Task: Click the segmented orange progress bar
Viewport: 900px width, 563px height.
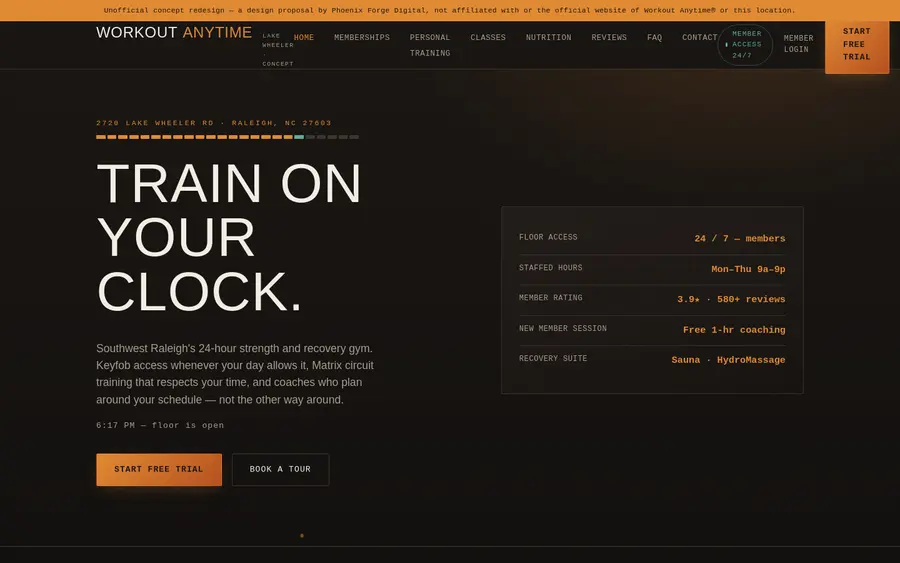Action: click(227, 137)
